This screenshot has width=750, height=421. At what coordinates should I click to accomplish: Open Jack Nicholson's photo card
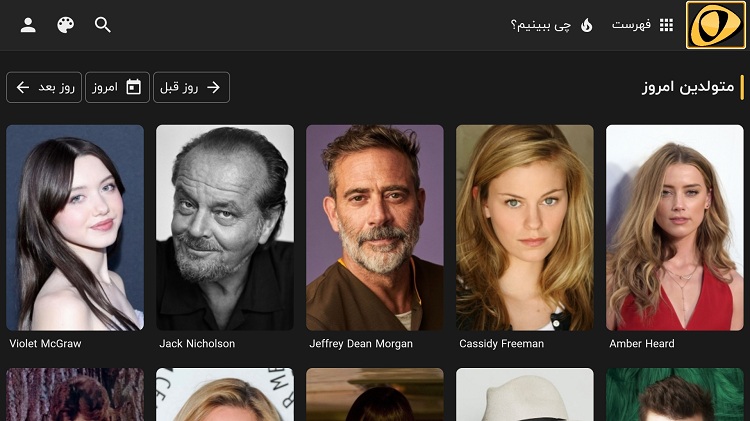pyautogui.click(x=225, y=228)
